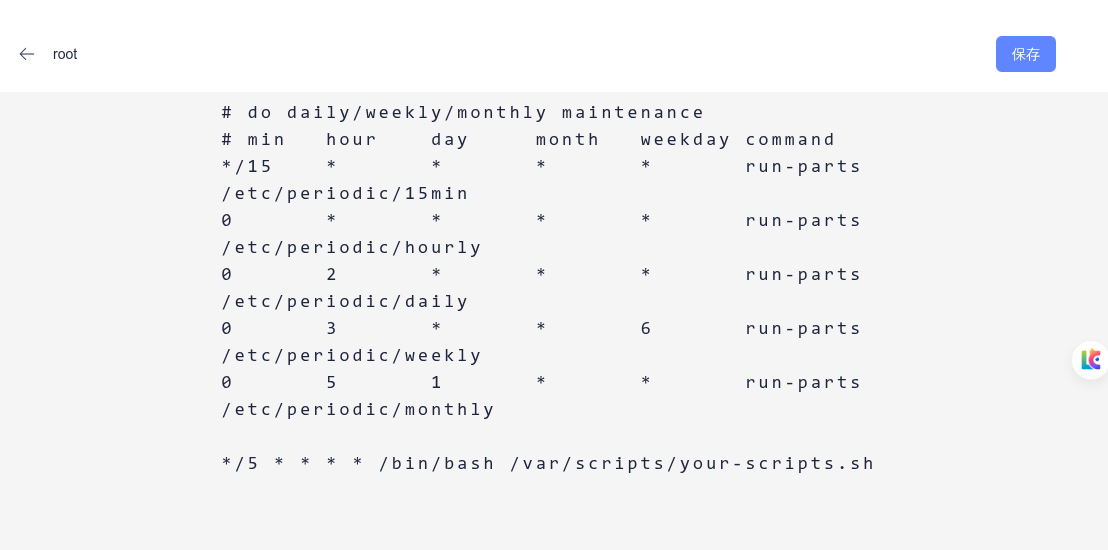Click the 'weekday' column header word
This screenshot has width=1108, height=550.
[685, 140]
